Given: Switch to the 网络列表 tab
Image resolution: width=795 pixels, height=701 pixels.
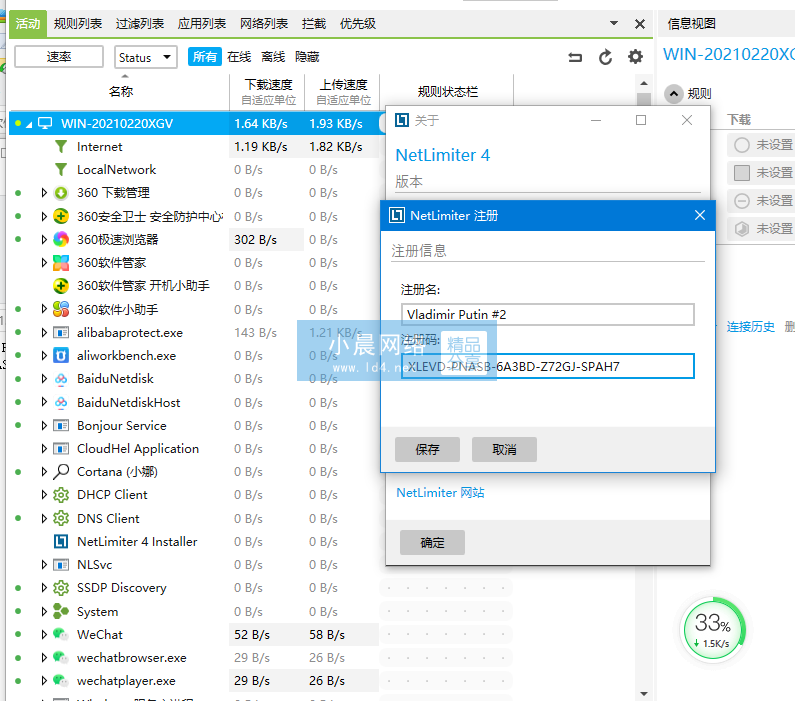Looking at the screenshot, I should pyautogui.click(x=264, y=23).
